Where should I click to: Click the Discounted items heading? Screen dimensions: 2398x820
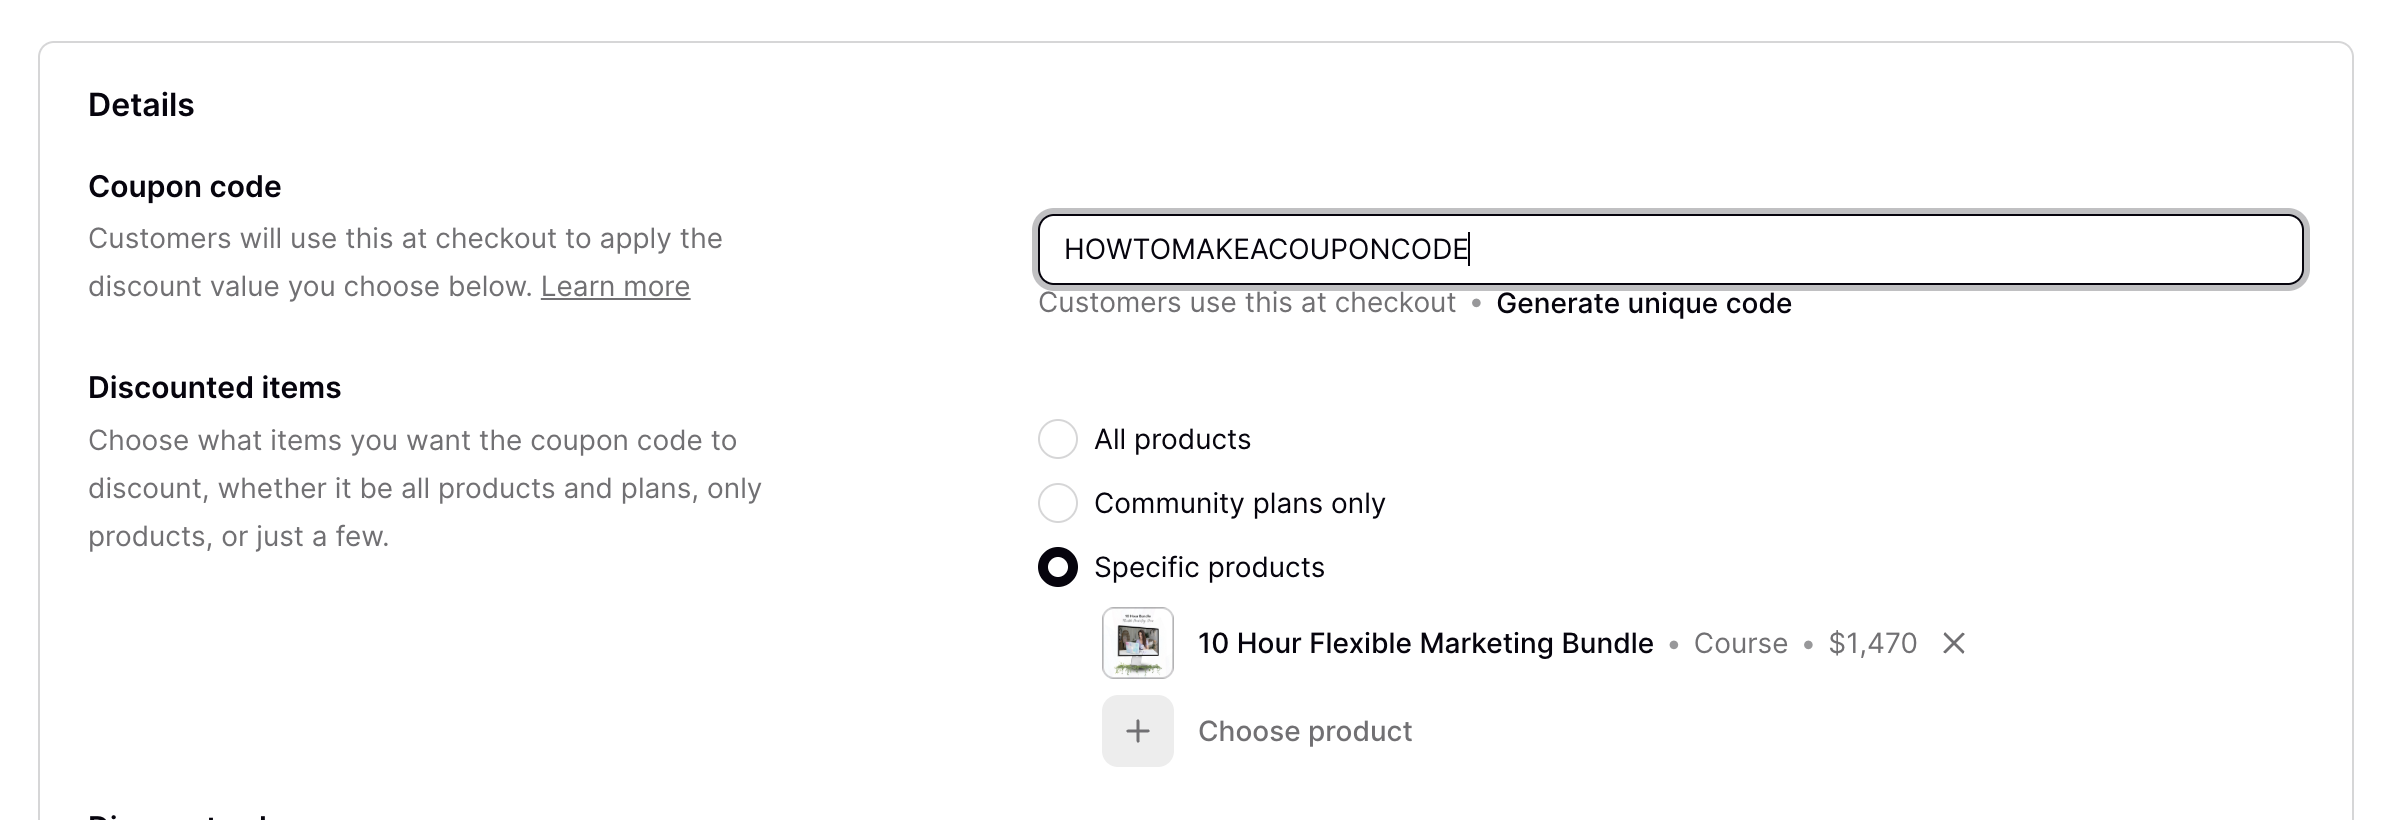214,387
